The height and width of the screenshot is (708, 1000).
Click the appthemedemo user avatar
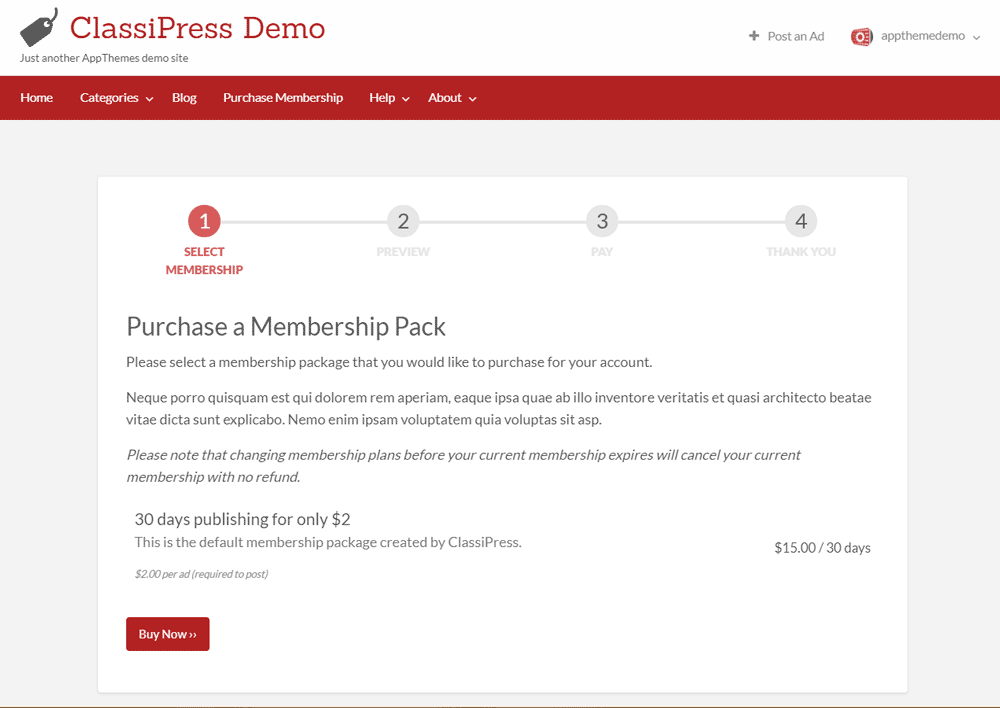(x=862, y=36)
